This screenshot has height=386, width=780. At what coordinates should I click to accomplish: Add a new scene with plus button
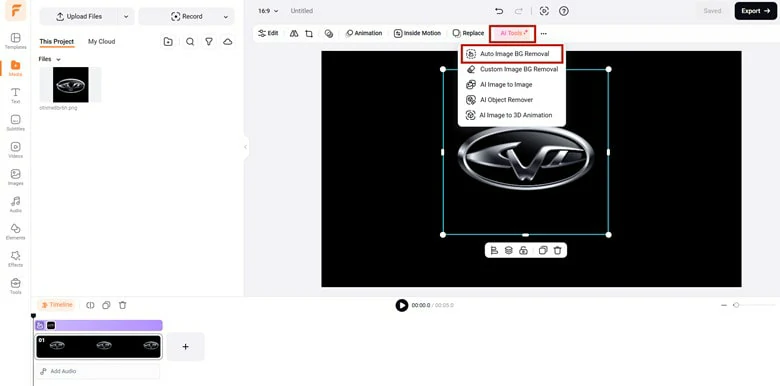186,347
